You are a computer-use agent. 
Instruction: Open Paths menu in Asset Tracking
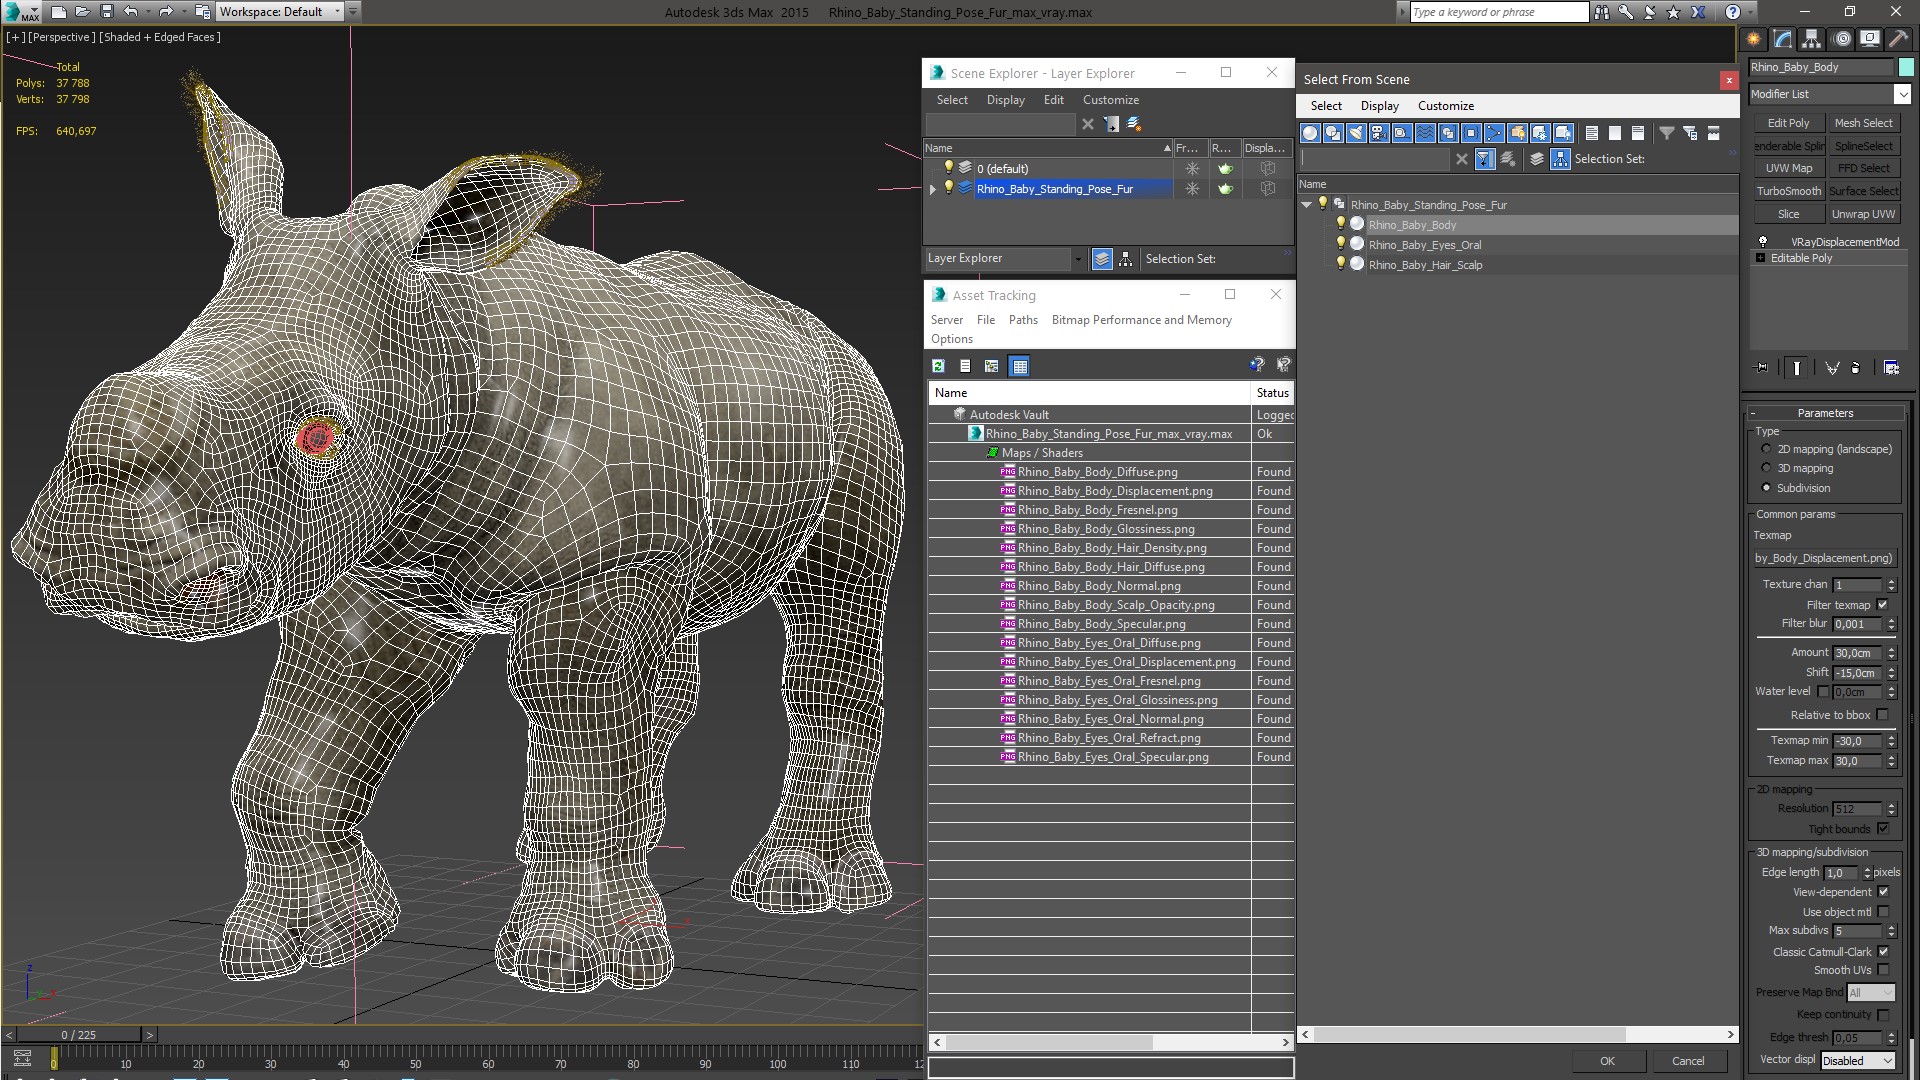point(1023,320)
